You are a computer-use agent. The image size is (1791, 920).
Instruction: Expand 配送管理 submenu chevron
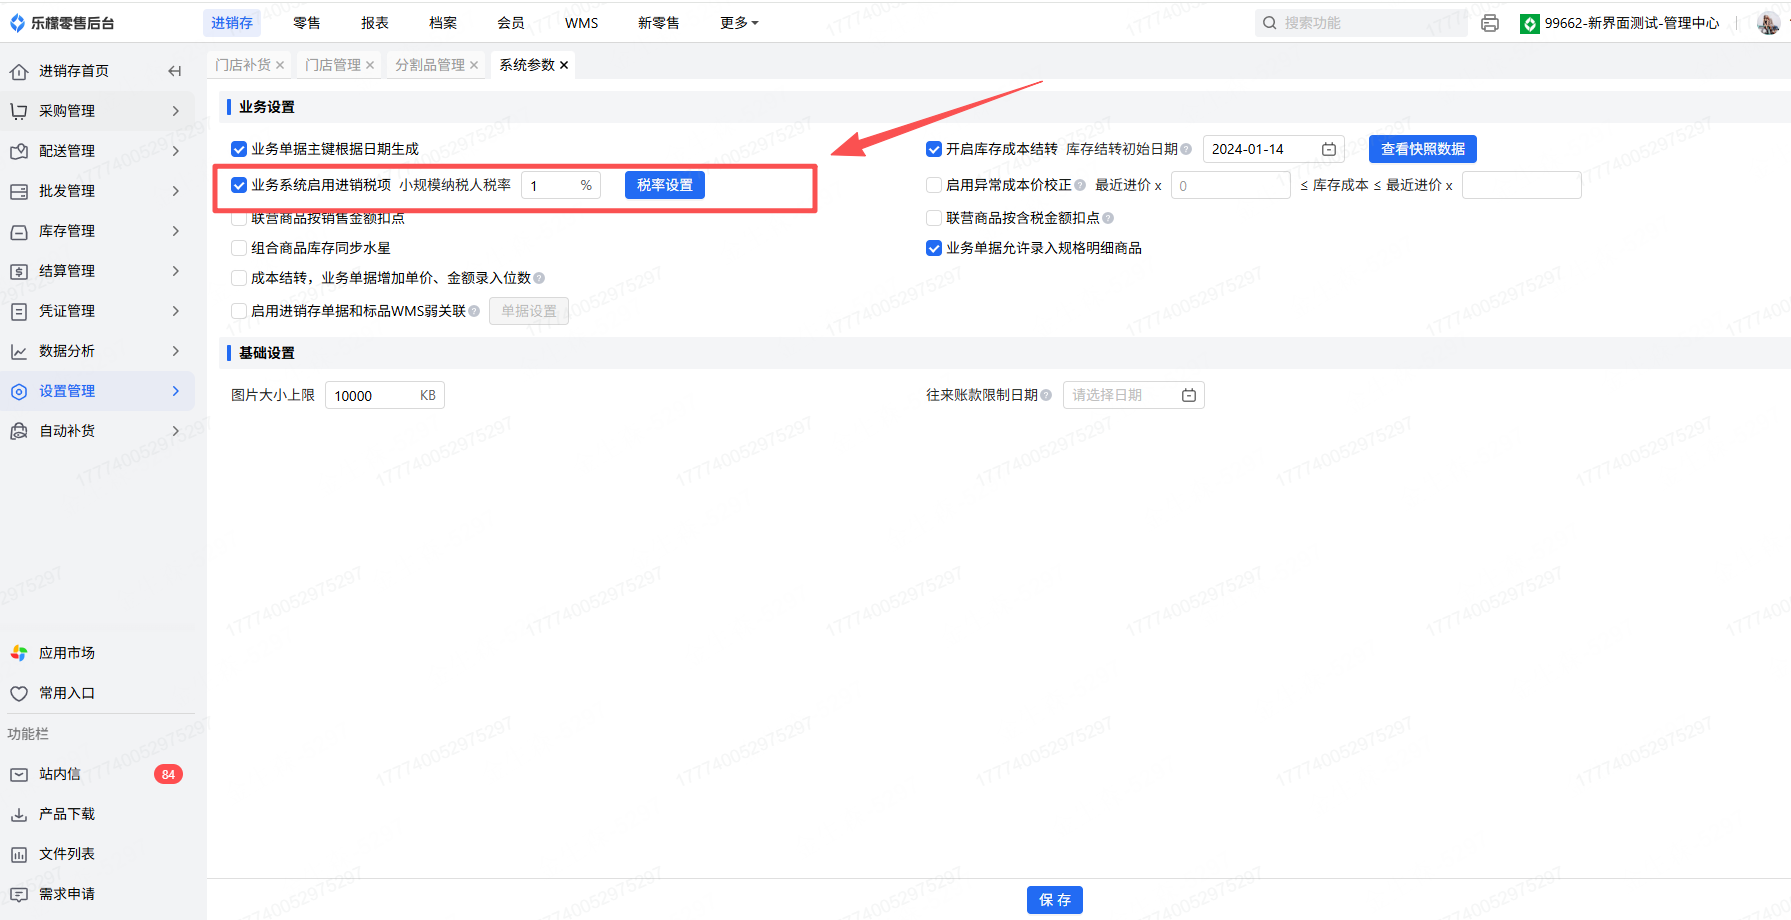click(x=176, y=151)
